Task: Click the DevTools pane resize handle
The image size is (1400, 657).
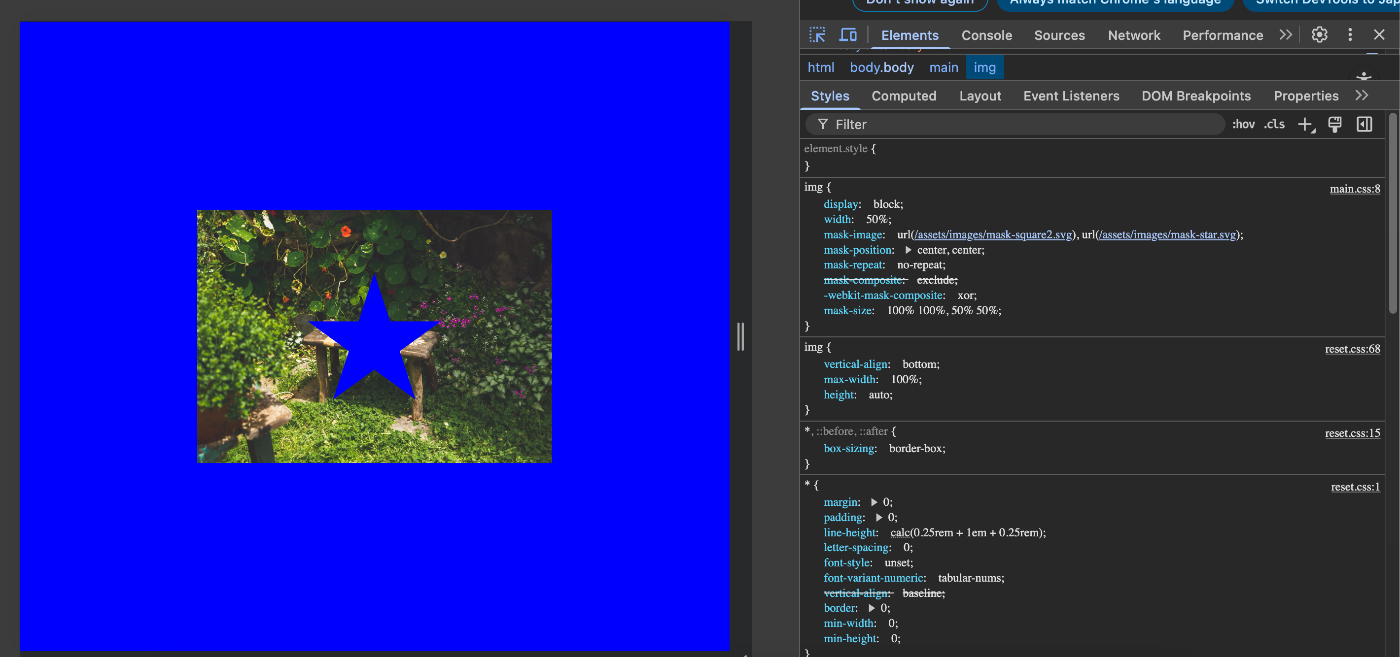Action: tap(740, 336)
